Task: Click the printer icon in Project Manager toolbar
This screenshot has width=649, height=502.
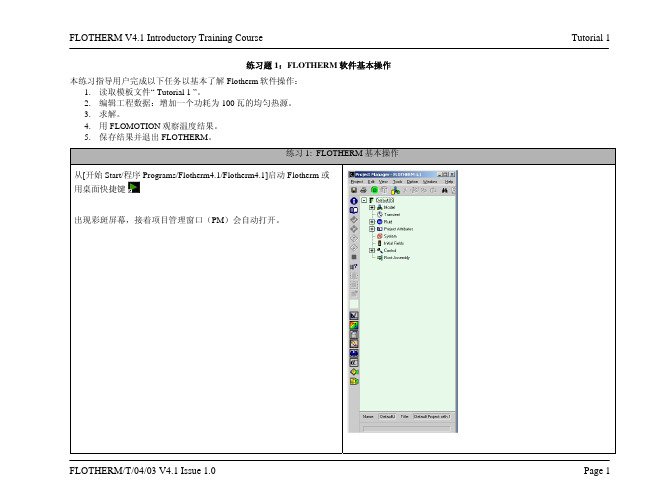Action: point(363,190)
